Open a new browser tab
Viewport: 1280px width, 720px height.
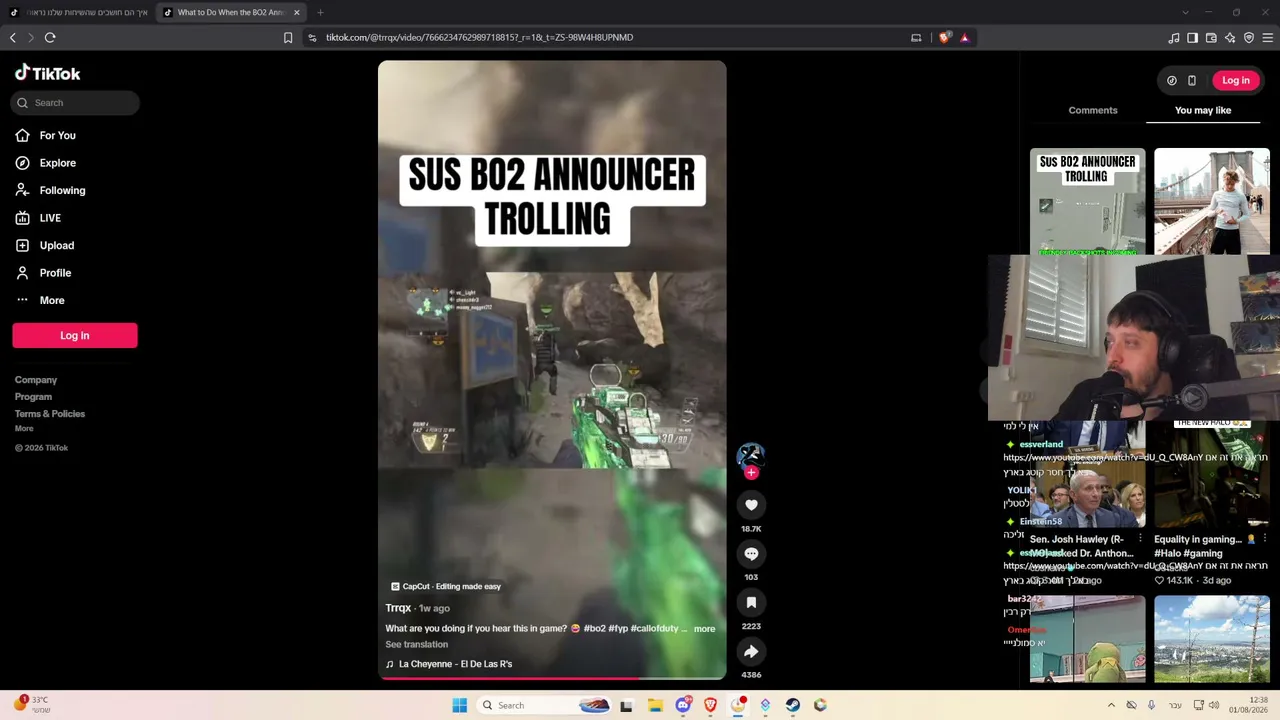320,12
